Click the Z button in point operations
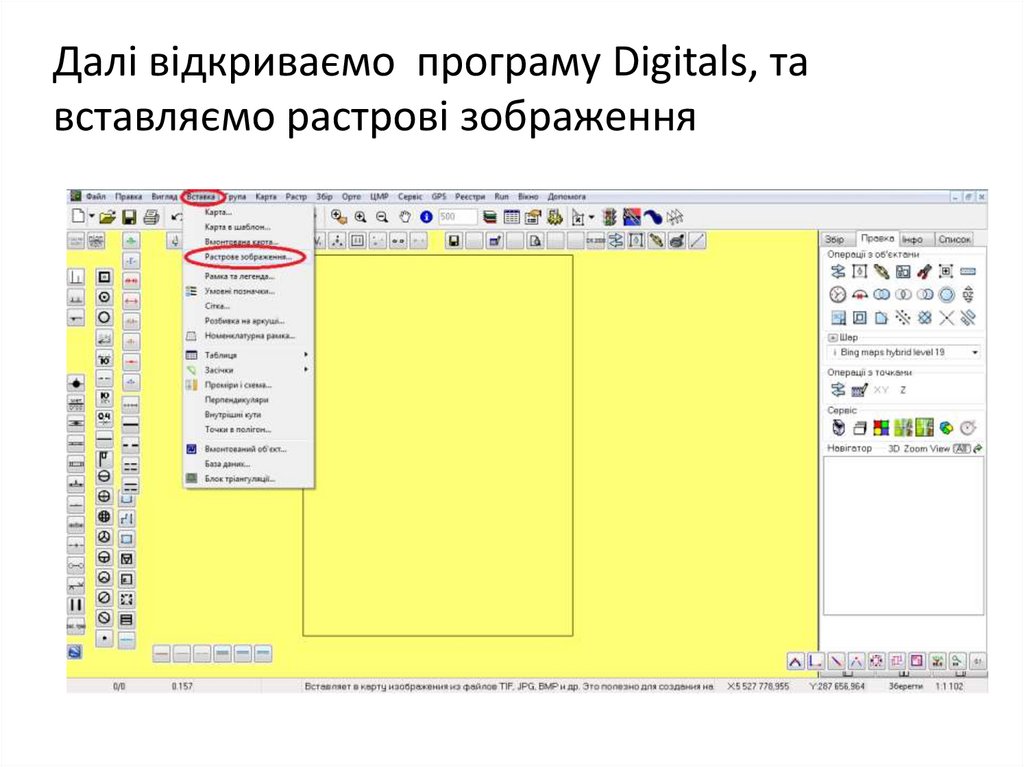This screenshot has height=767, width=1024. (903, 391)
